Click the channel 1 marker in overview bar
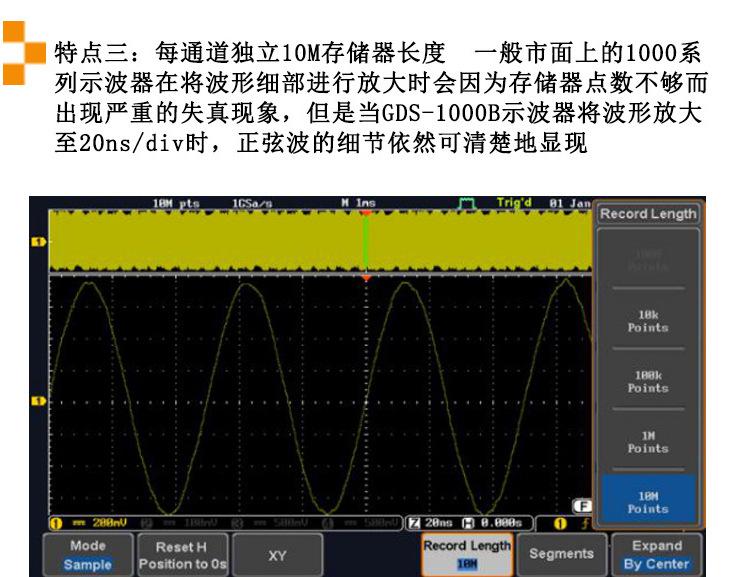 coord(39,241)
